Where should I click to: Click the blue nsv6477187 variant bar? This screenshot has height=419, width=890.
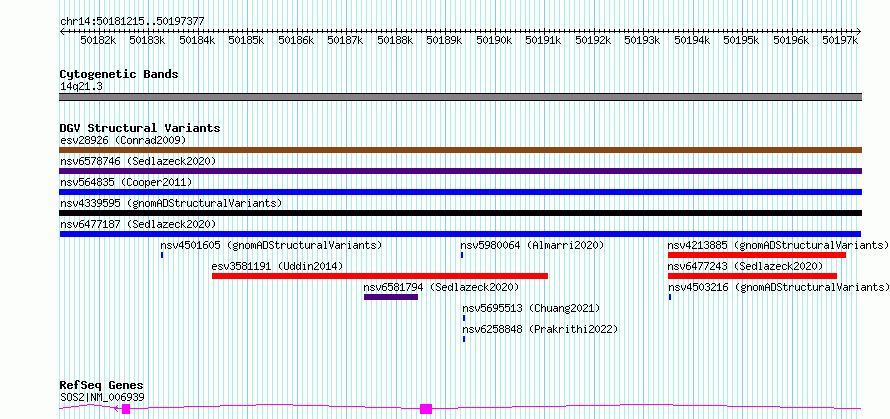(460, 234)
